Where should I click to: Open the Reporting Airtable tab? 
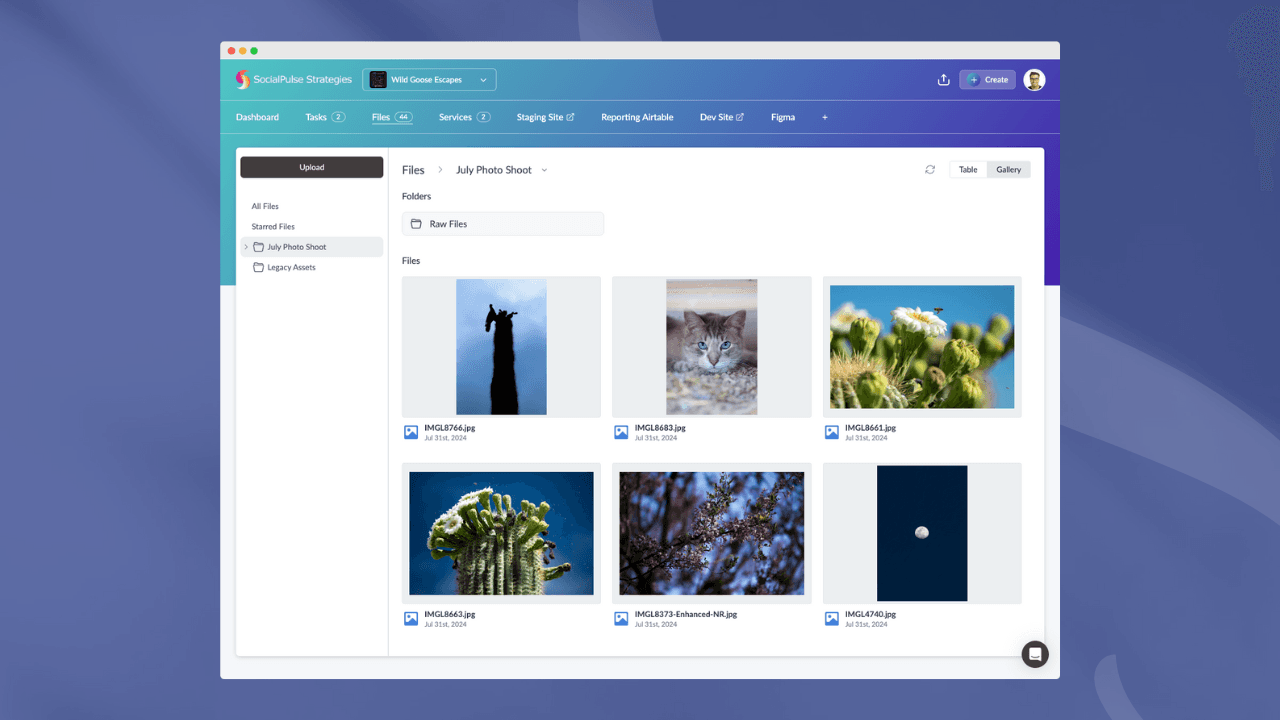tap(637, 117)
